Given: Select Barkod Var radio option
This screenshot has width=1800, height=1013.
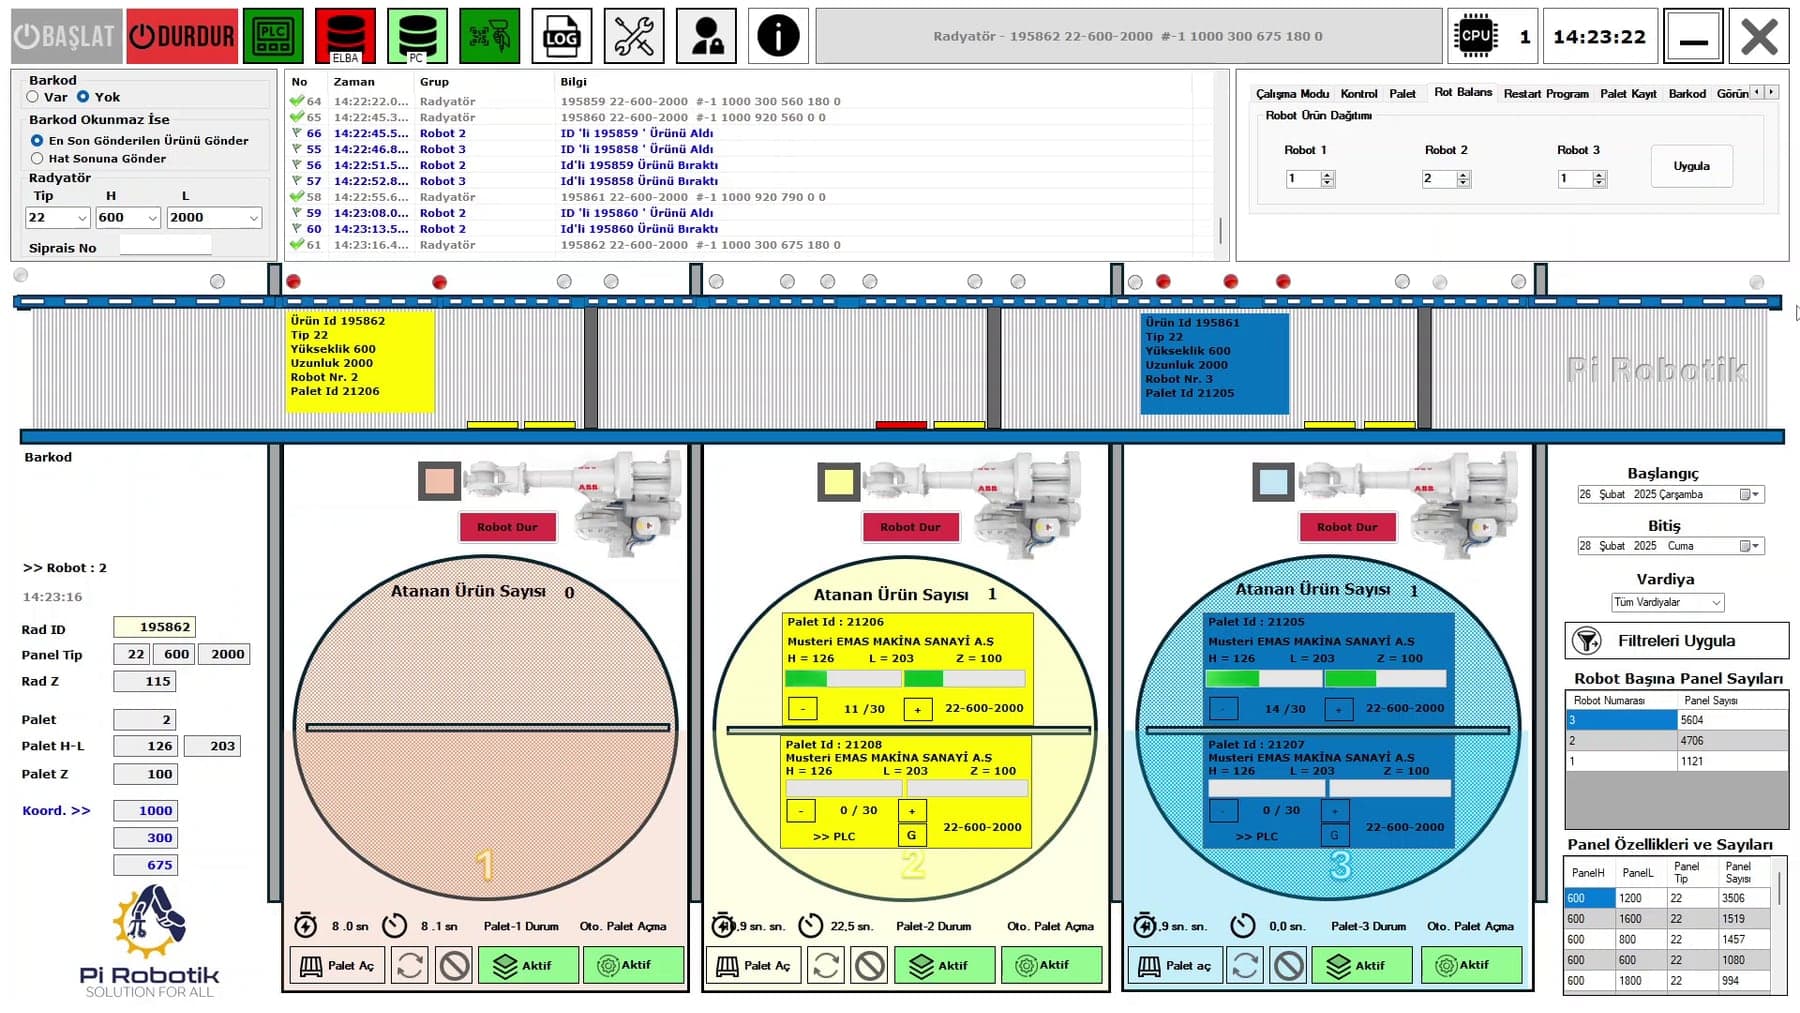Looking at the screenshot, I should pos(33,97).
